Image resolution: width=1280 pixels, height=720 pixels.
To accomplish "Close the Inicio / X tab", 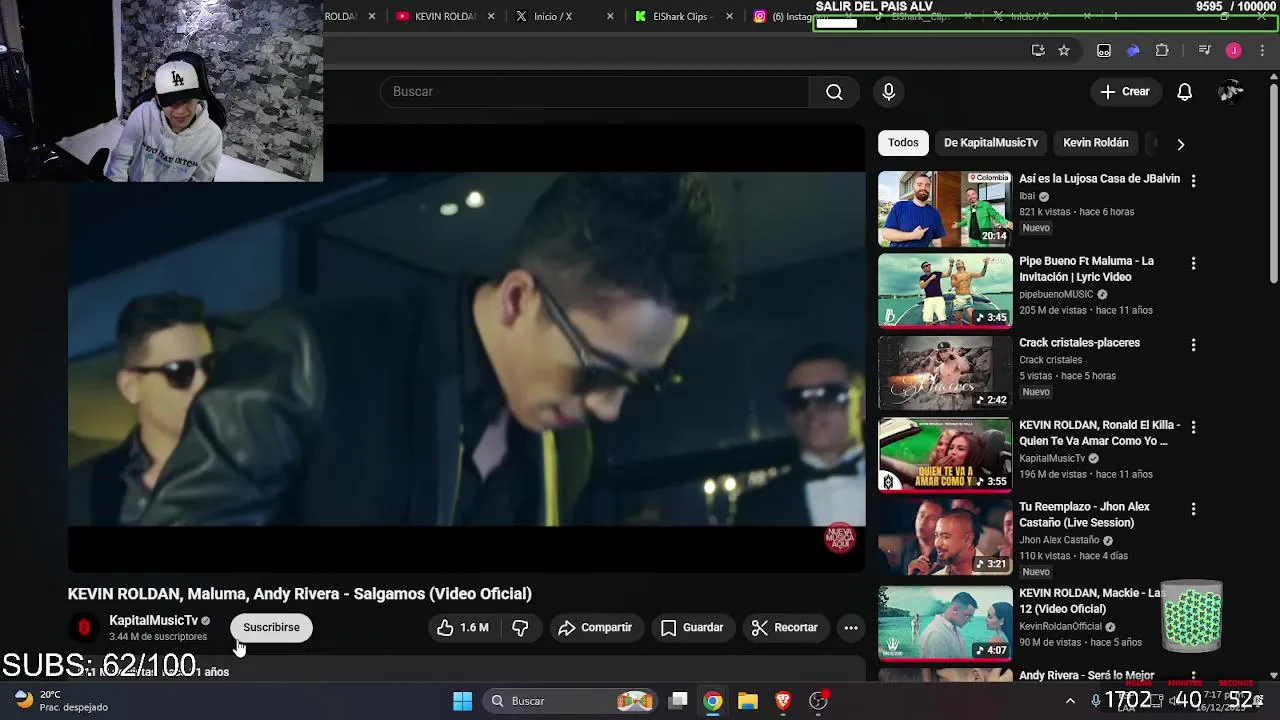I will click(x=611, y=16).
